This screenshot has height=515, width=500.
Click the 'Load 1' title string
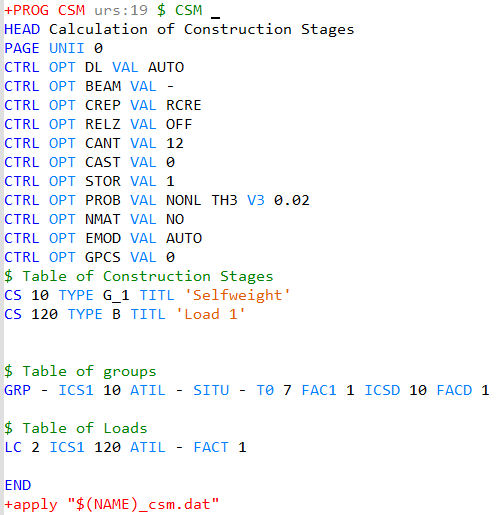click(x=210, y=314)
